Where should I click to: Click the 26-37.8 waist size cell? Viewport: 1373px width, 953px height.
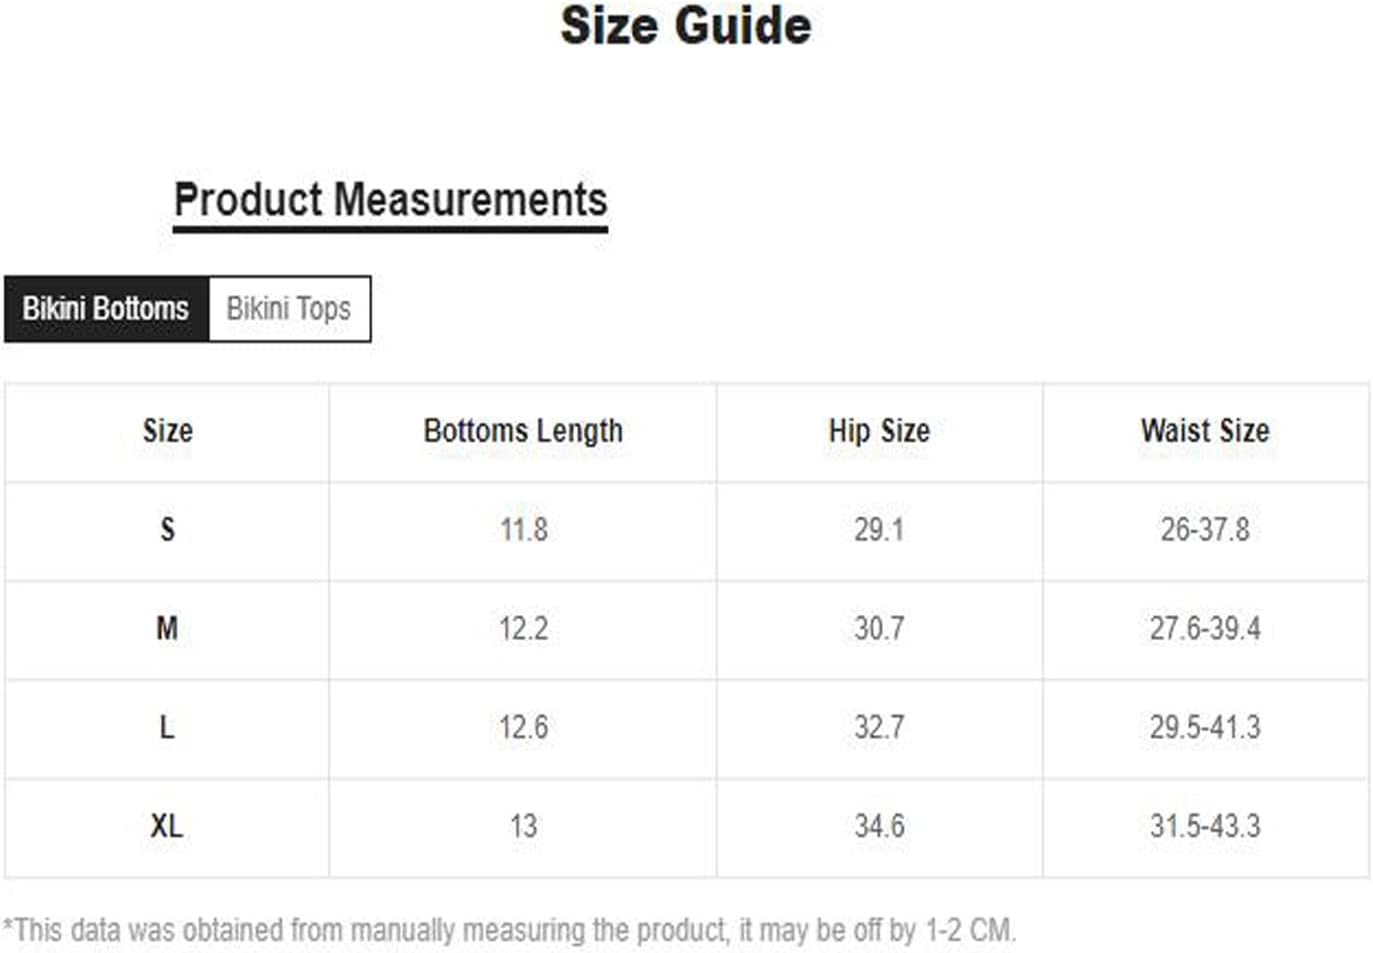(1205, 530)
